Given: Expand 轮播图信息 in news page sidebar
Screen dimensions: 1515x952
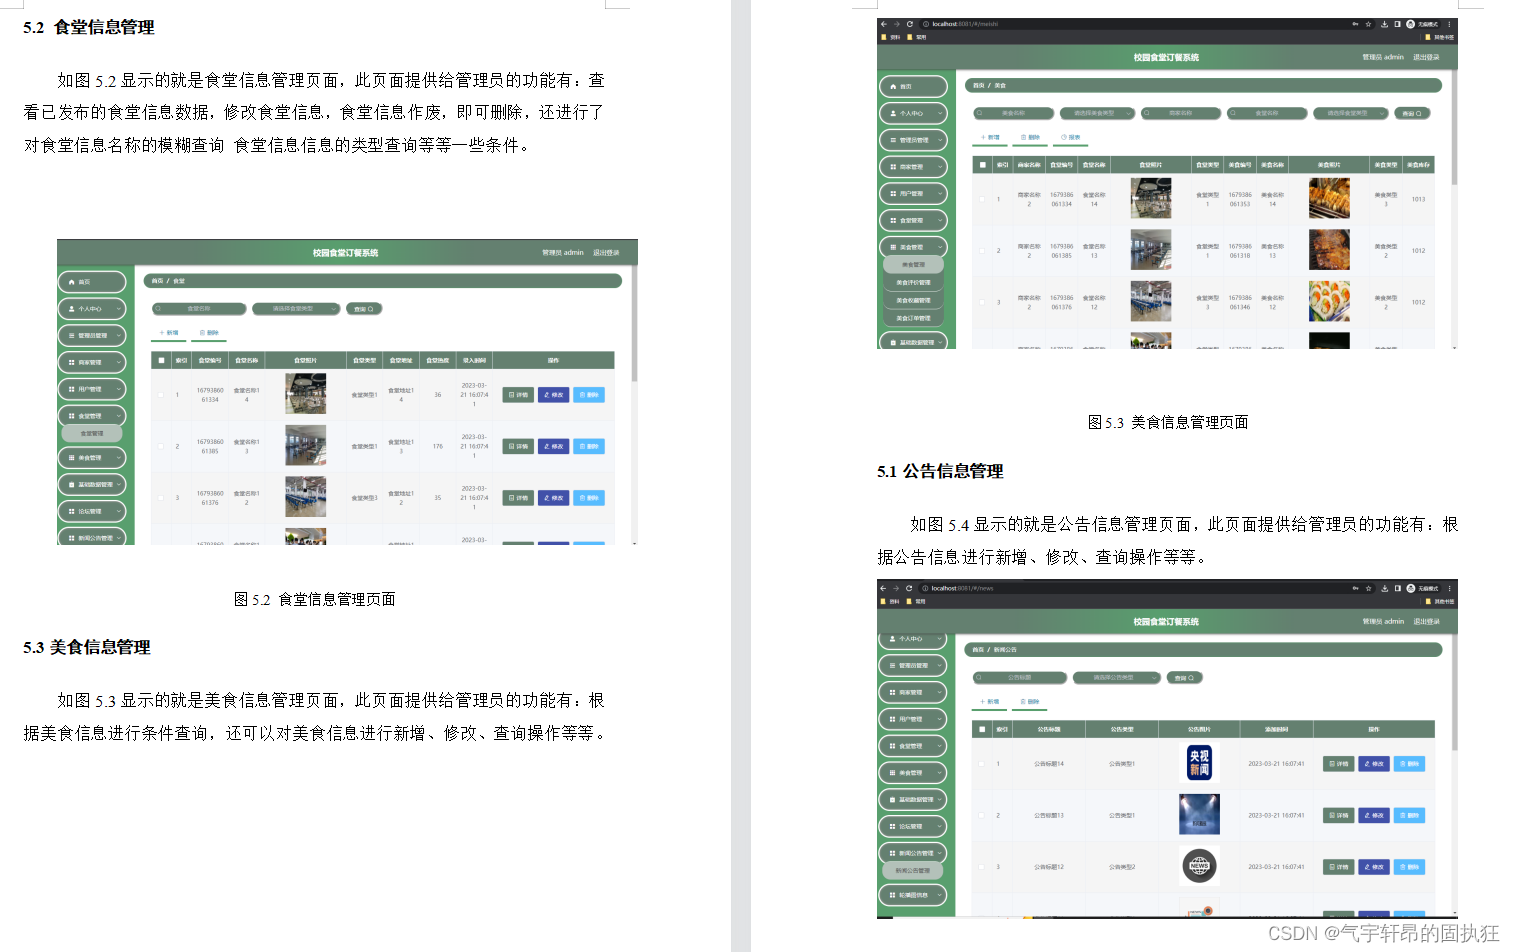Looking at the screenshot, I should [x=913, y=895].
